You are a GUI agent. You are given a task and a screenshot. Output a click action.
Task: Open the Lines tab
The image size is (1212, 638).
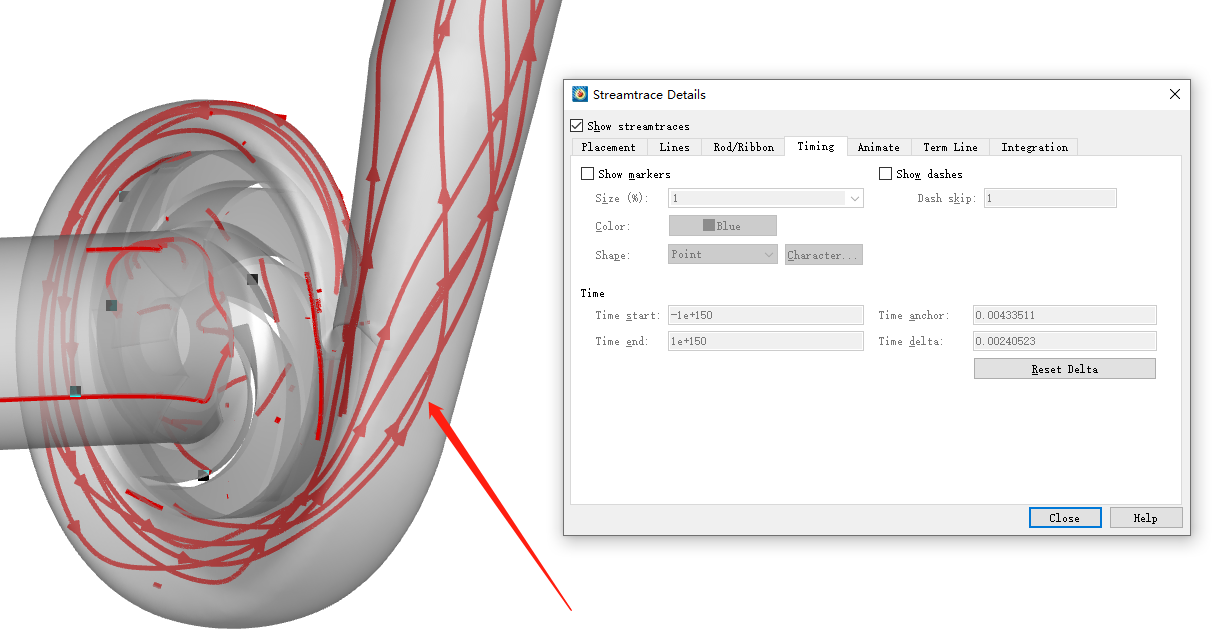click(x=674, y=147)
